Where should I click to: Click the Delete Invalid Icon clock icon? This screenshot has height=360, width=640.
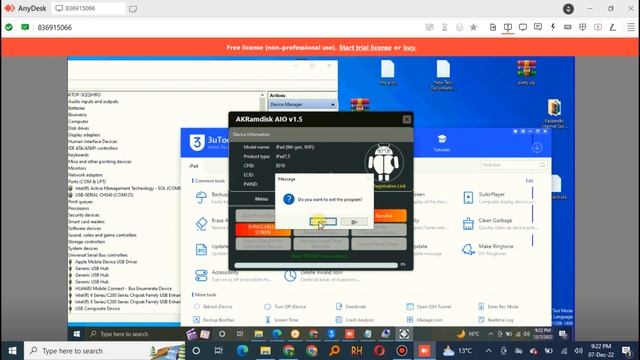point(290,276)
